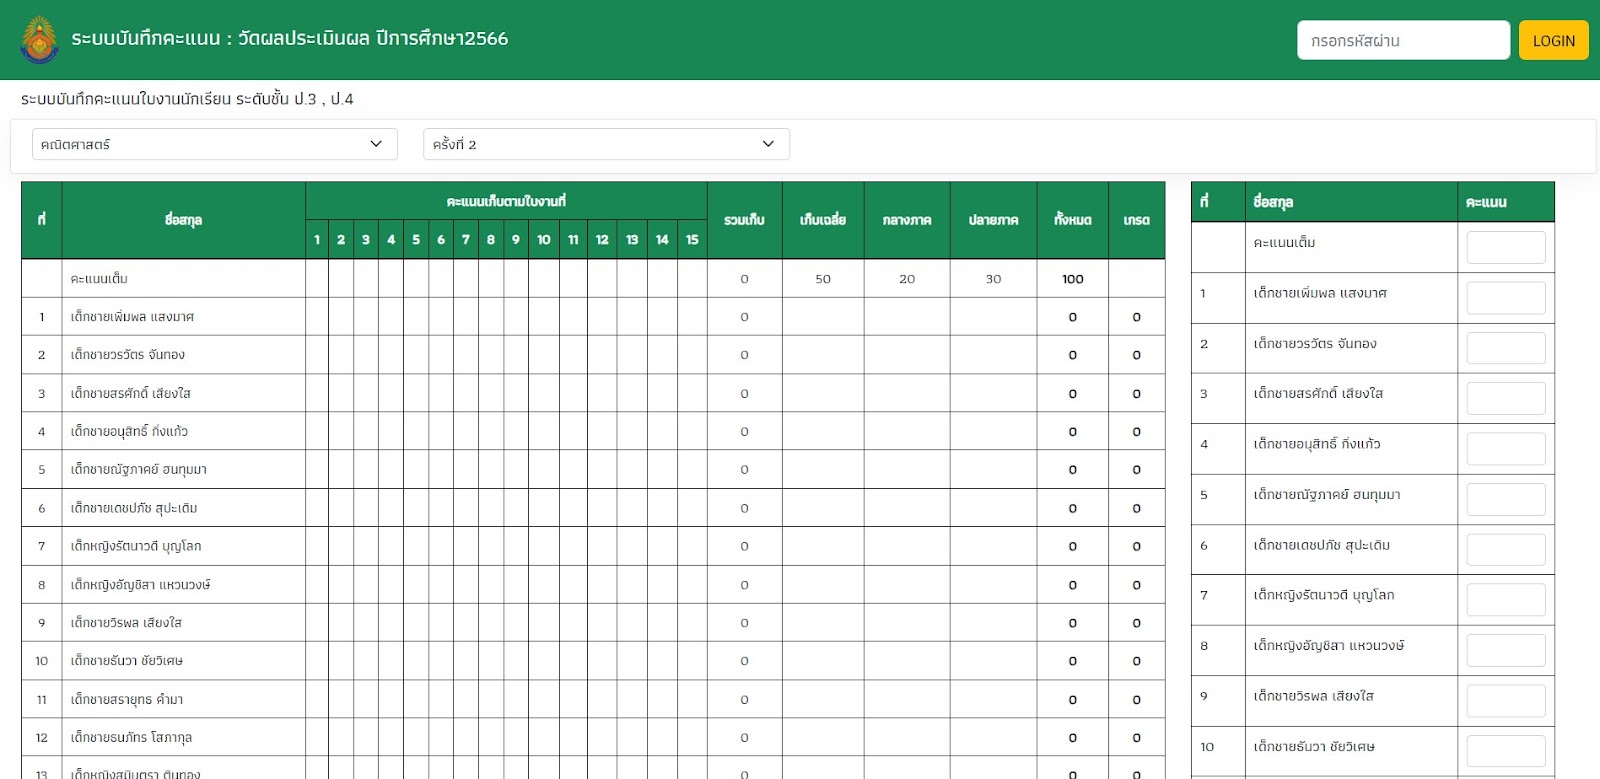The image size is (1600, 779).
Task: Open the ครั้งที่ 2 dropdown
Action: coord(605,144)
